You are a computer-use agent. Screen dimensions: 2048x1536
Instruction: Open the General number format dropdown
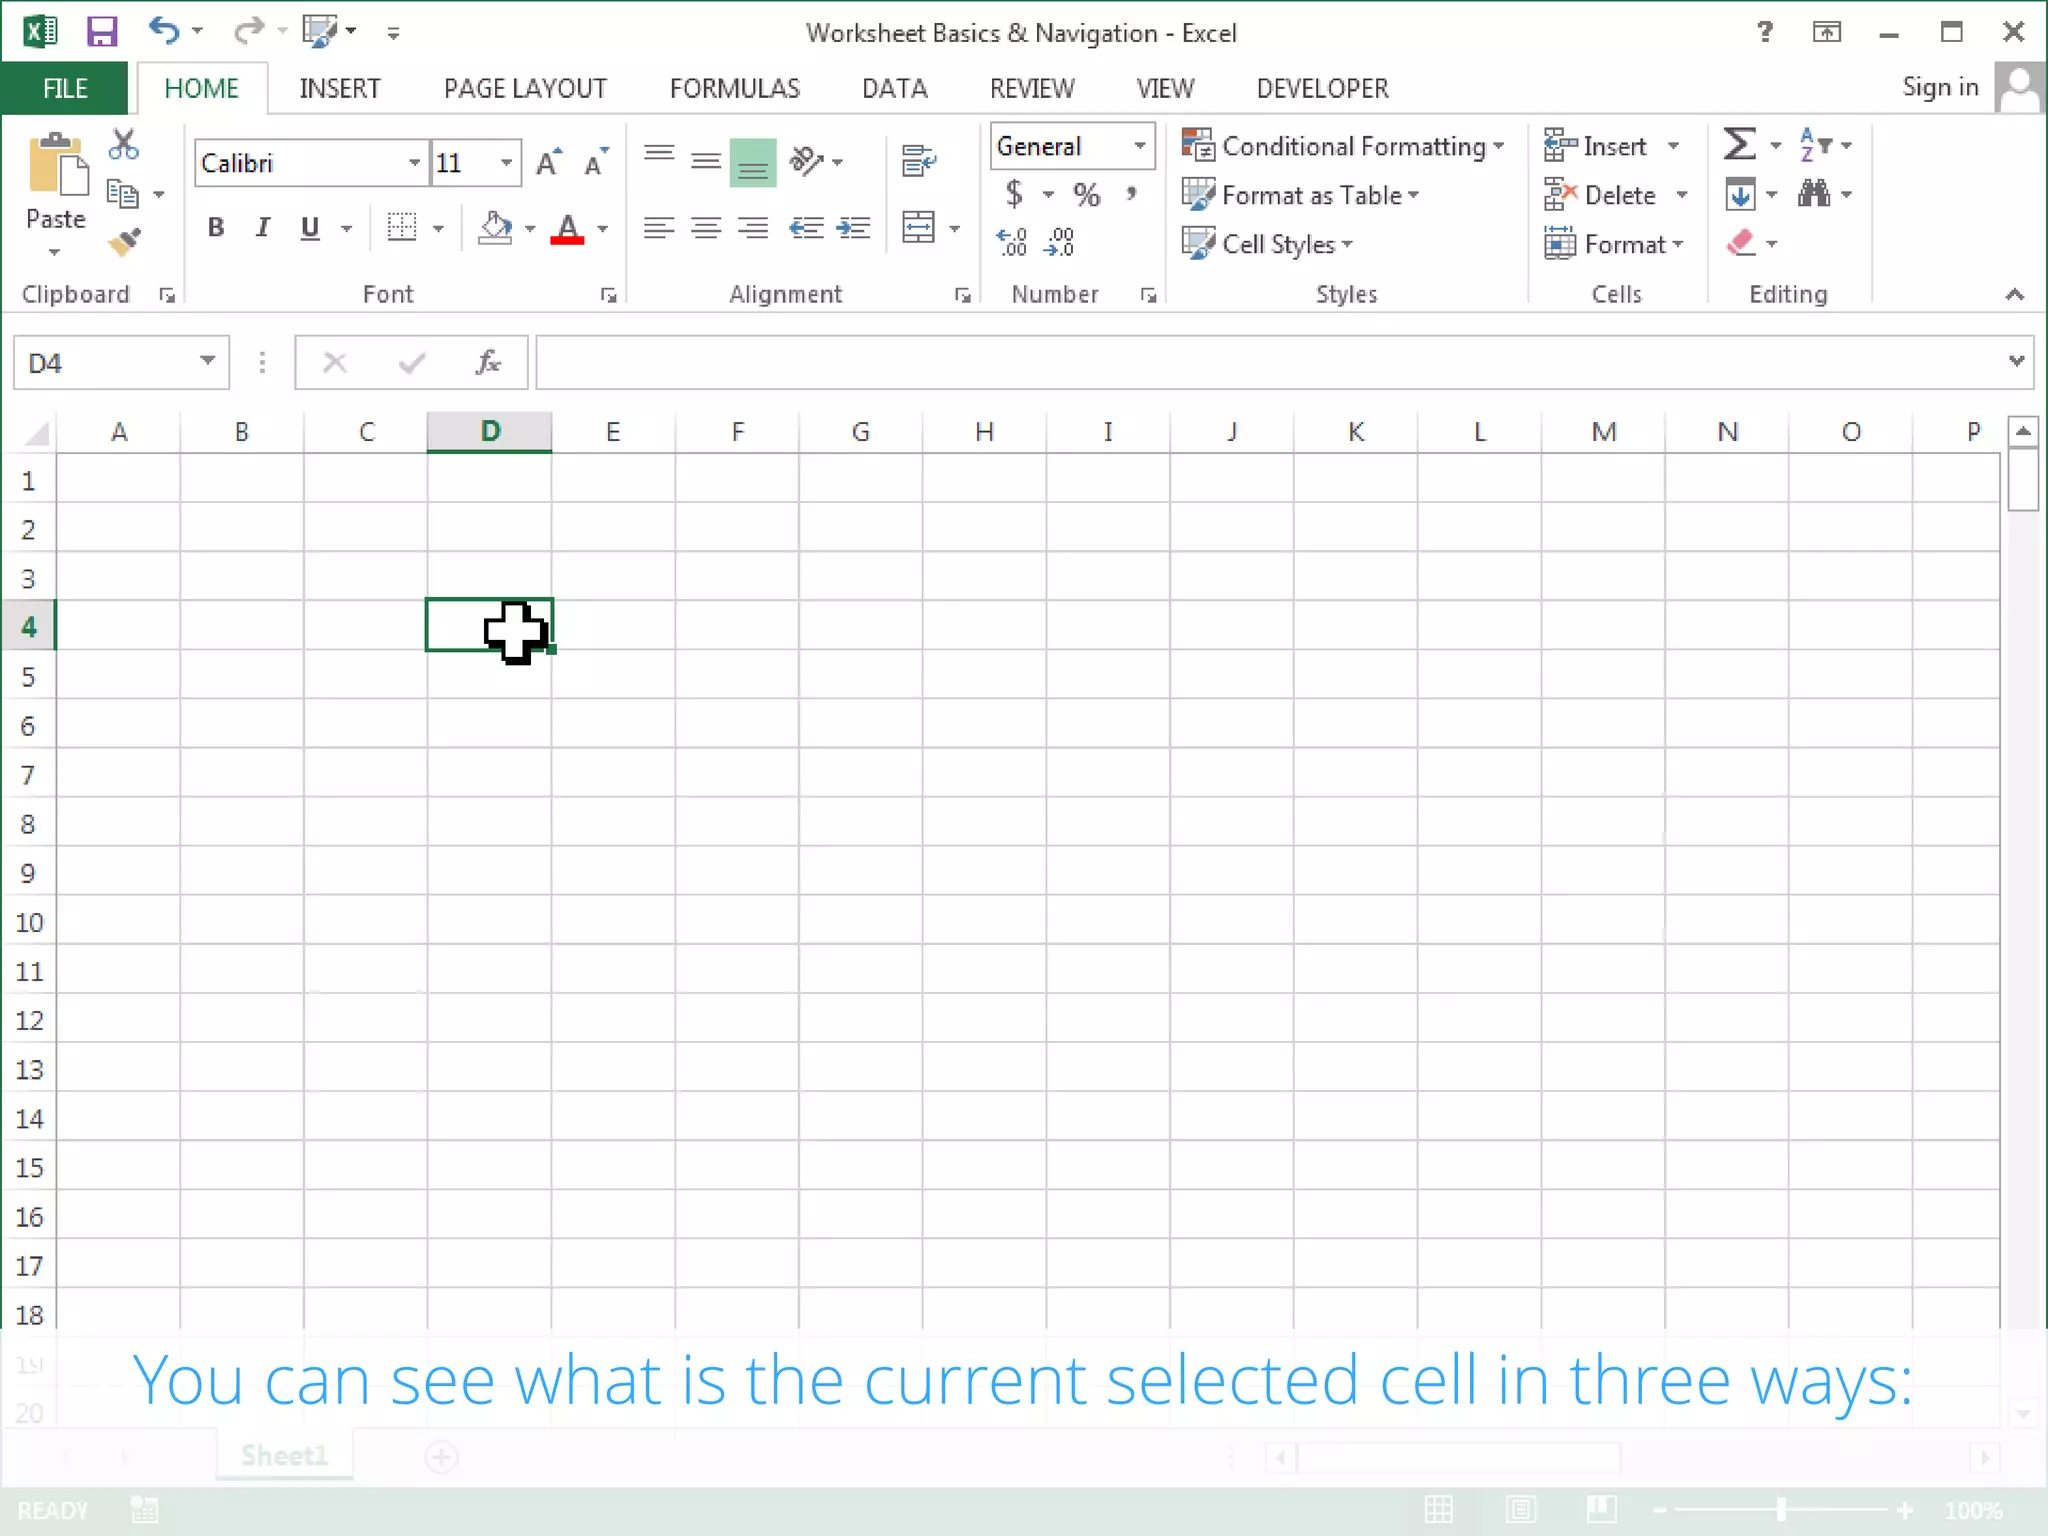click(1139, 146)
